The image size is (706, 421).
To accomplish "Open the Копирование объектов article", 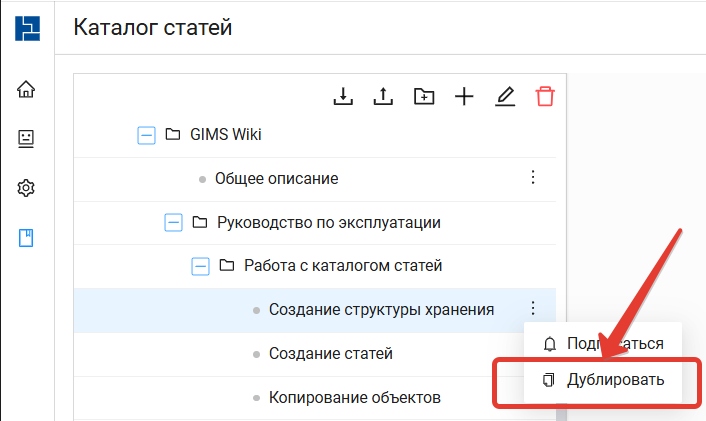I will [x=354, y=397].
